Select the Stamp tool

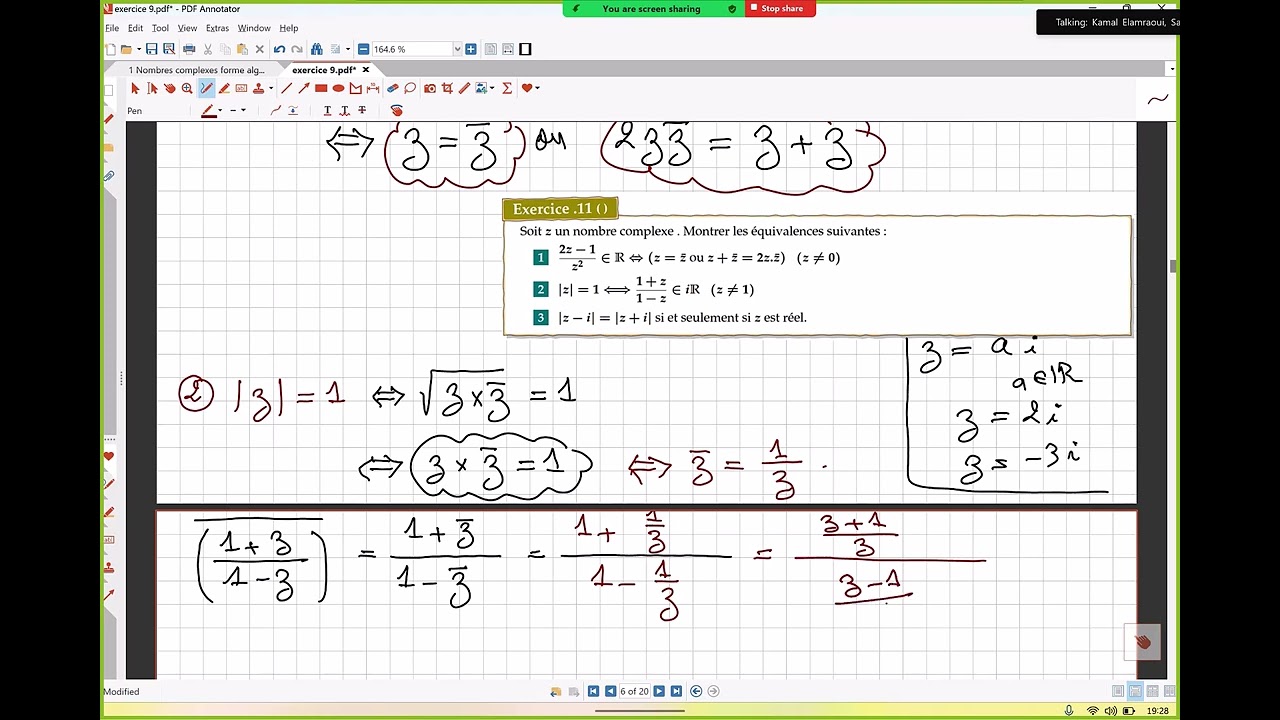pos(259,88)
